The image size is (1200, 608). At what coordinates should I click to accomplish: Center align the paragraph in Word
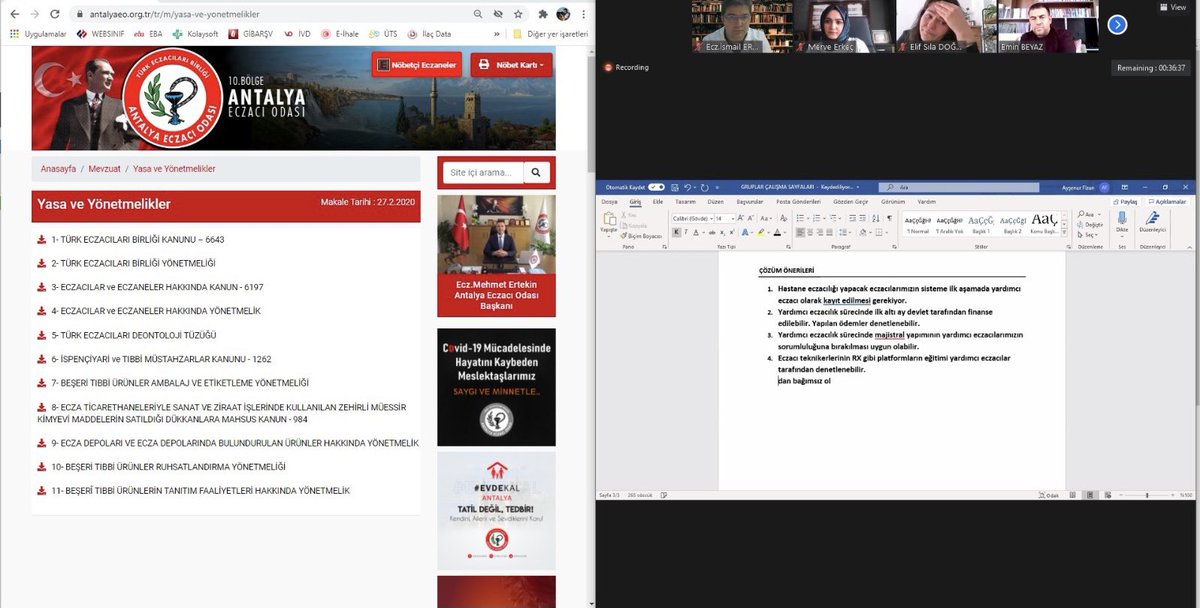tap(810, 232)
